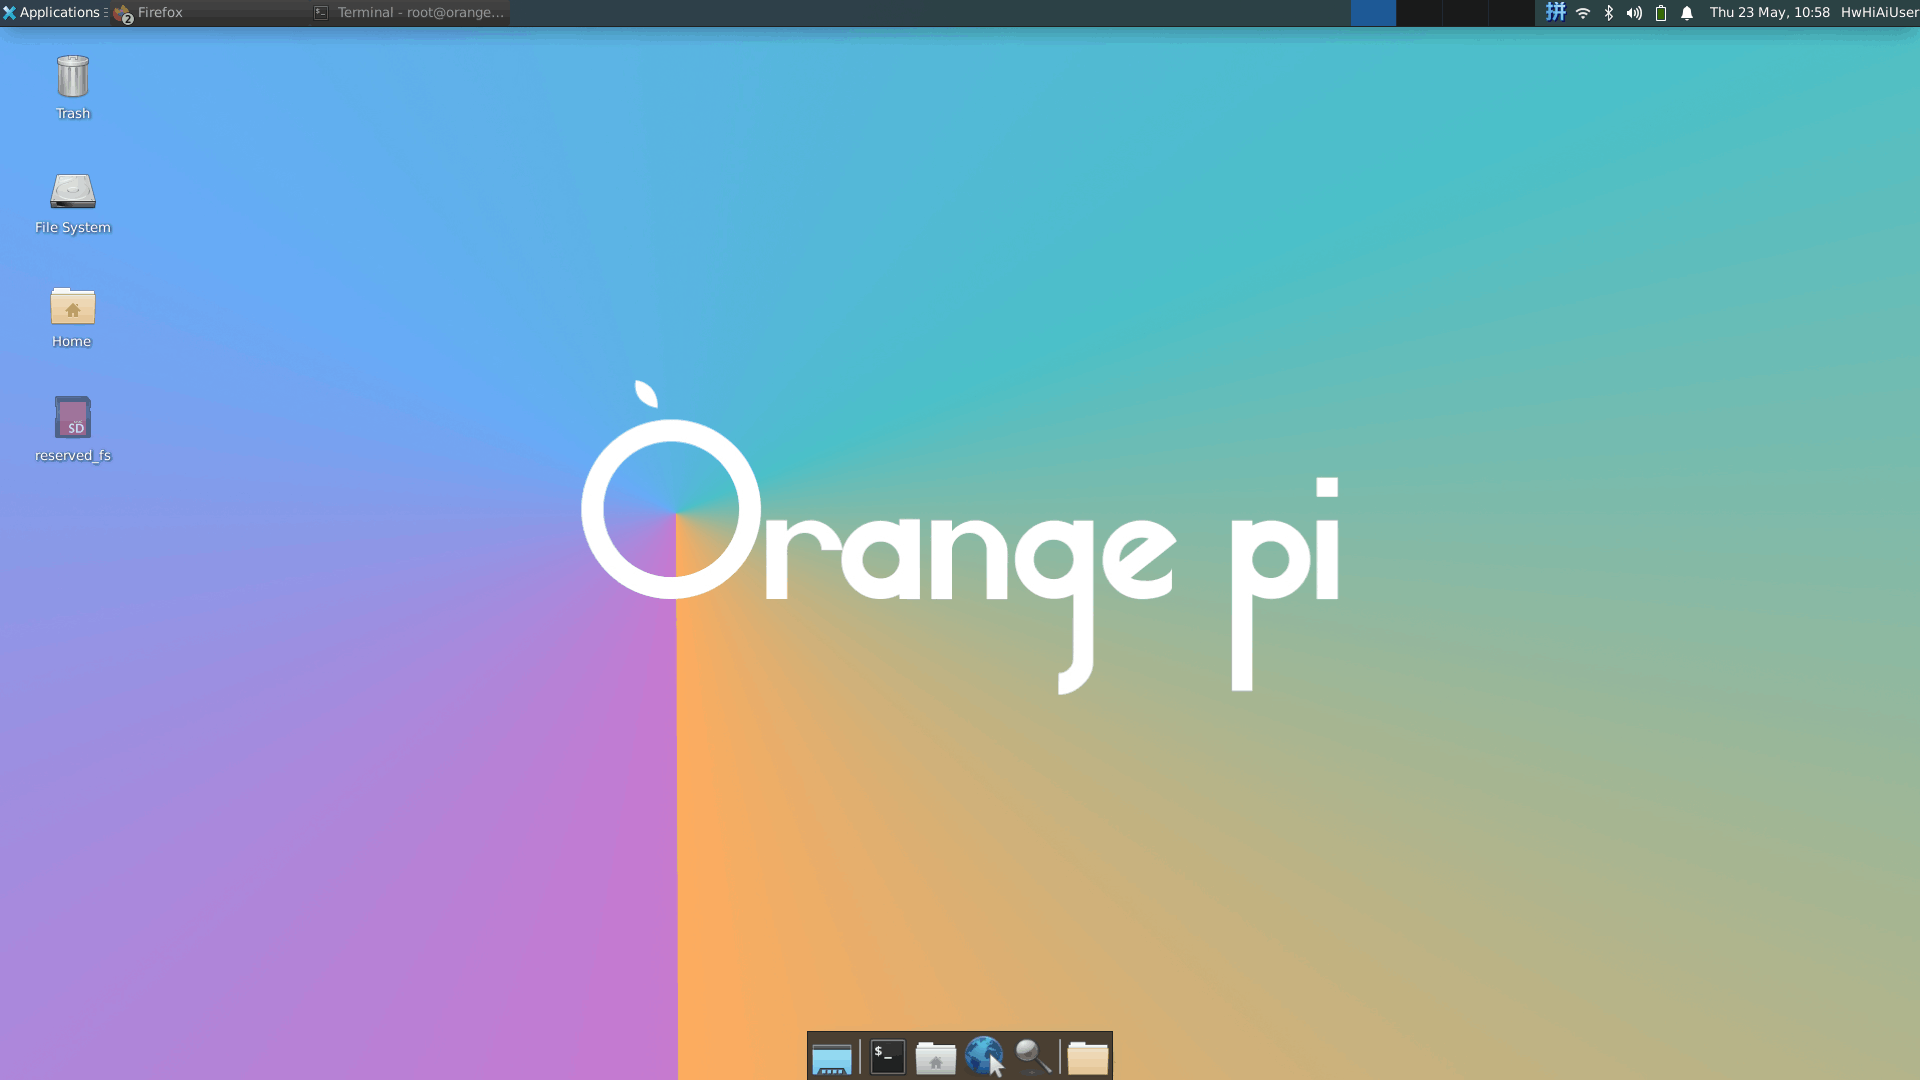This screenshot has height=1080, width=1920.
Task: Open the Wi-Fi network tray icon
Action: pos(1583,13)
